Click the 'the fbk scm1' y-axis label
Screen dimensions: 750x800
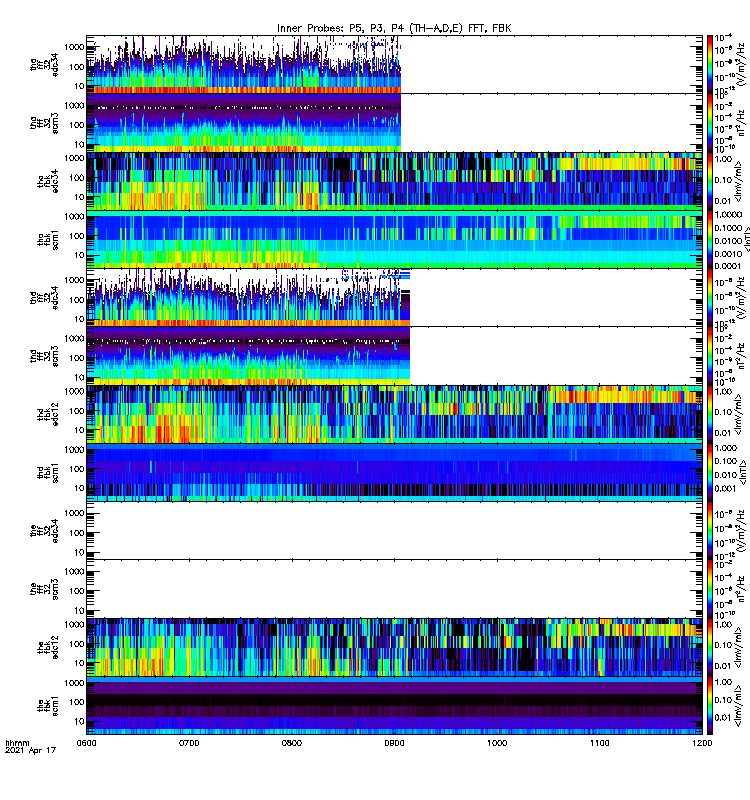click(x=48, y=705)
